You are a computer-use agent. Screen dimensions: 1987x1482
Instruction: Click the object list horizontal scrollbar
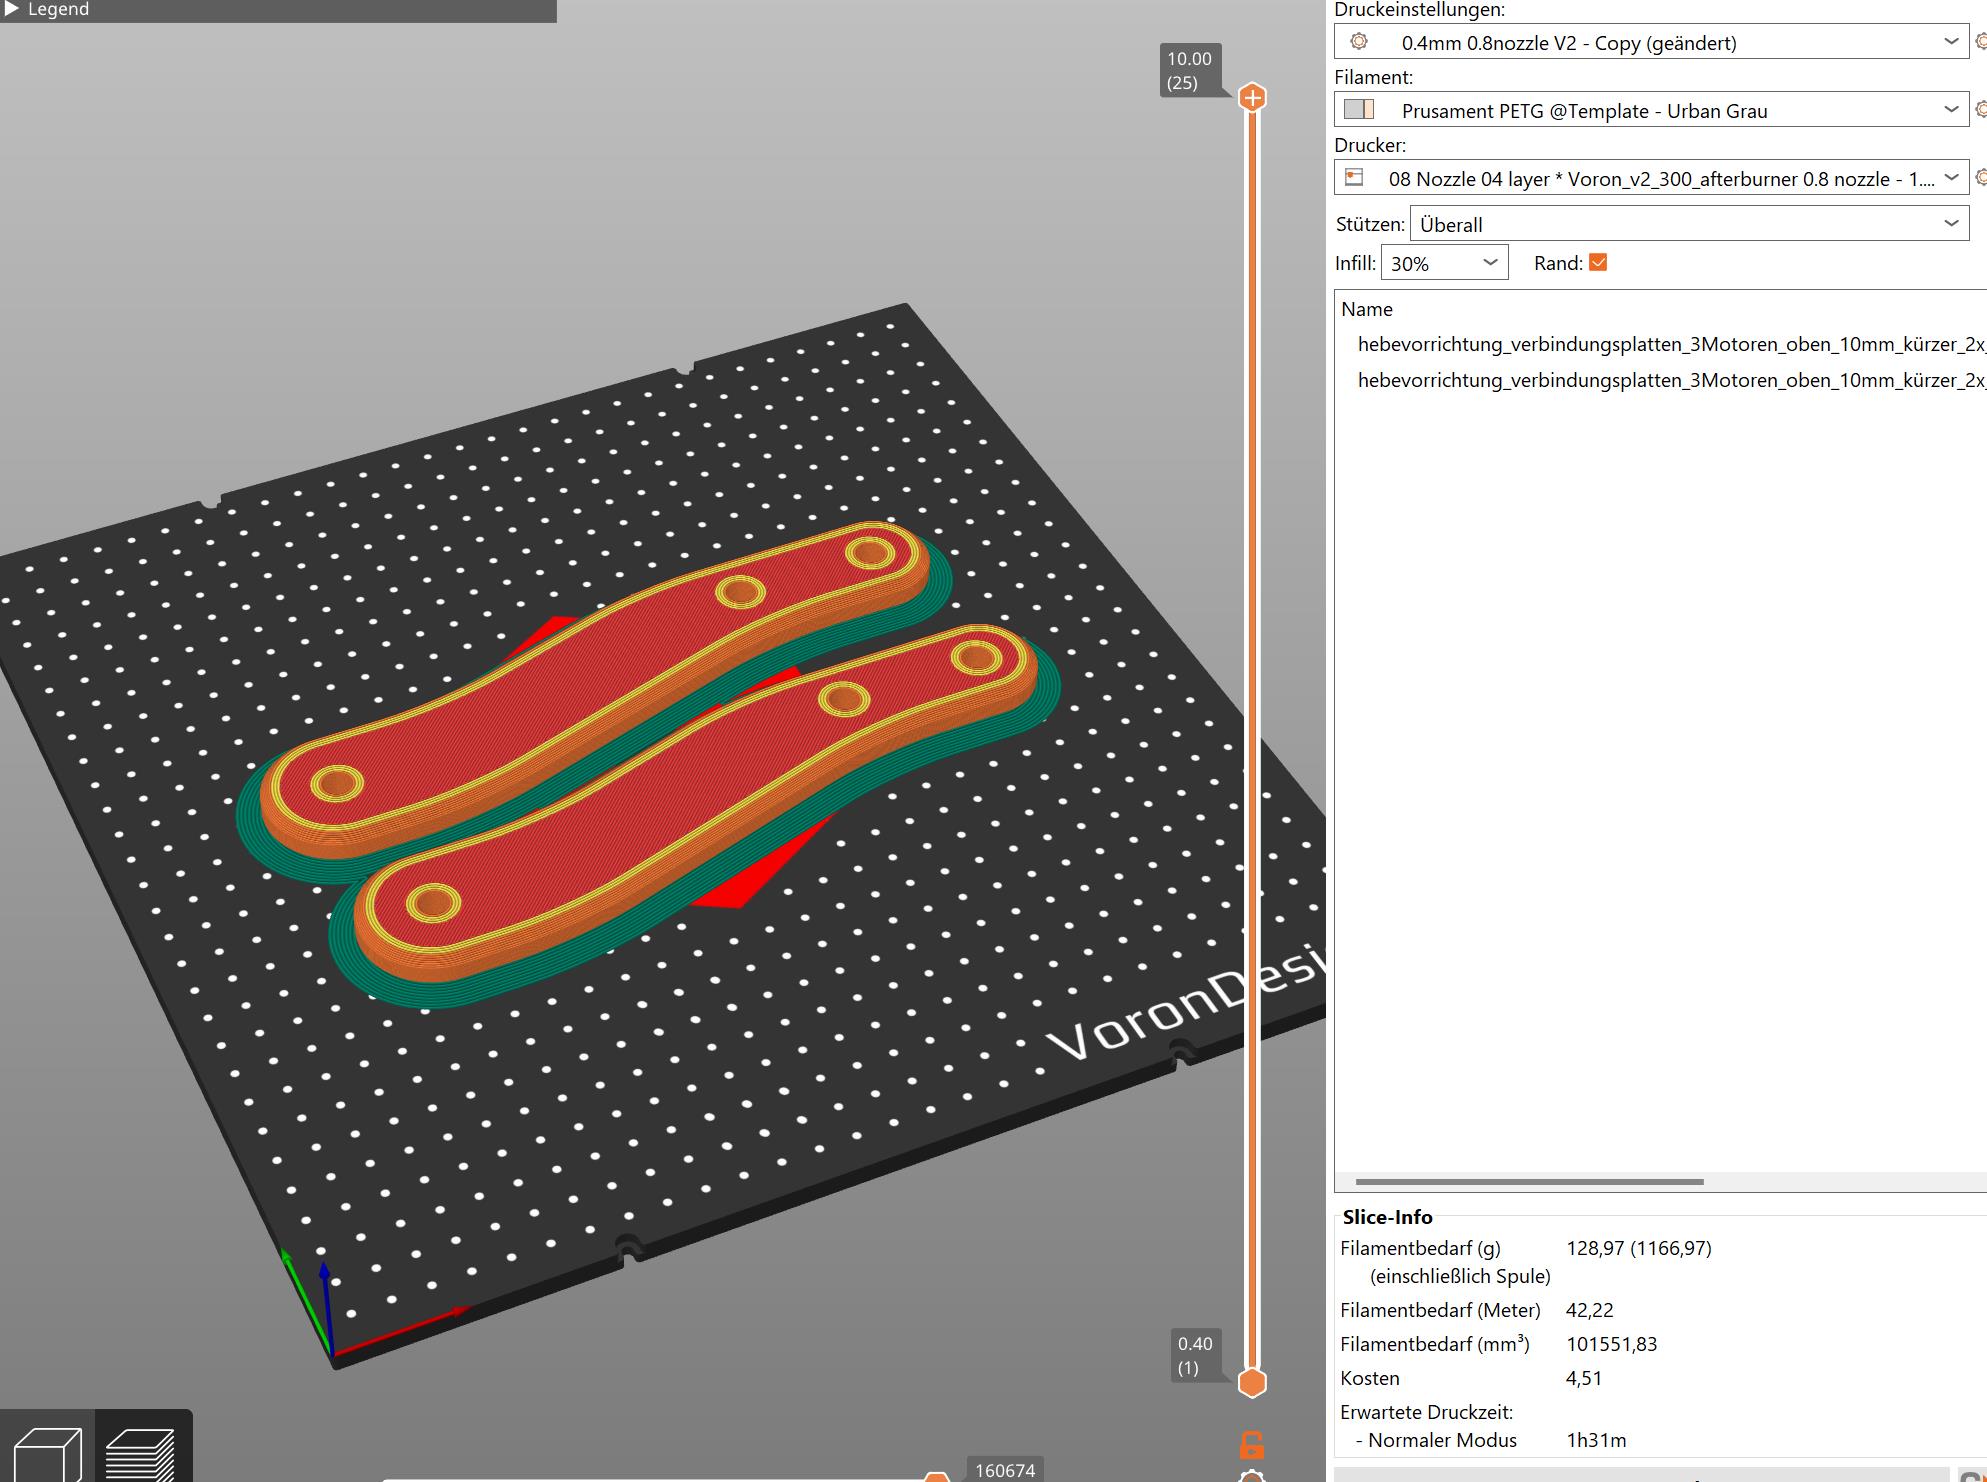pyautogui.click(x=1529, y=1182)
